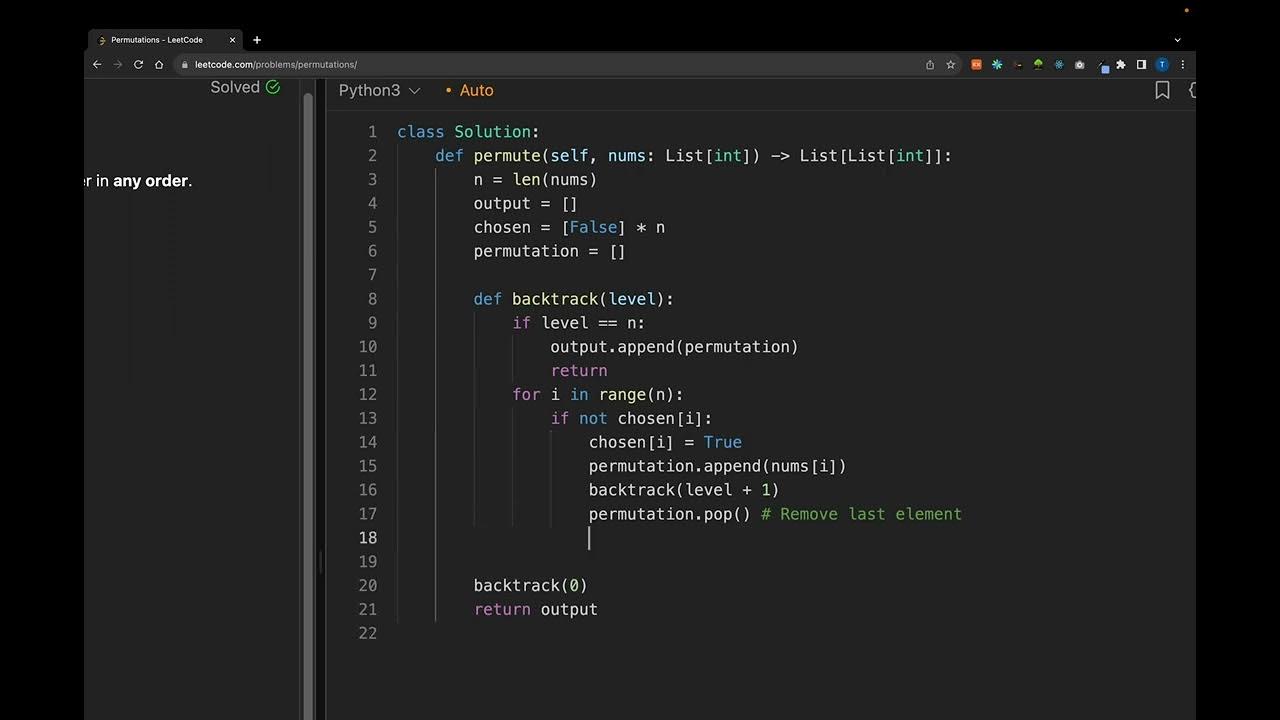Click 'output.append(permutation)' line
This screenshot has width=1280, height=720.
click(674, 347)
